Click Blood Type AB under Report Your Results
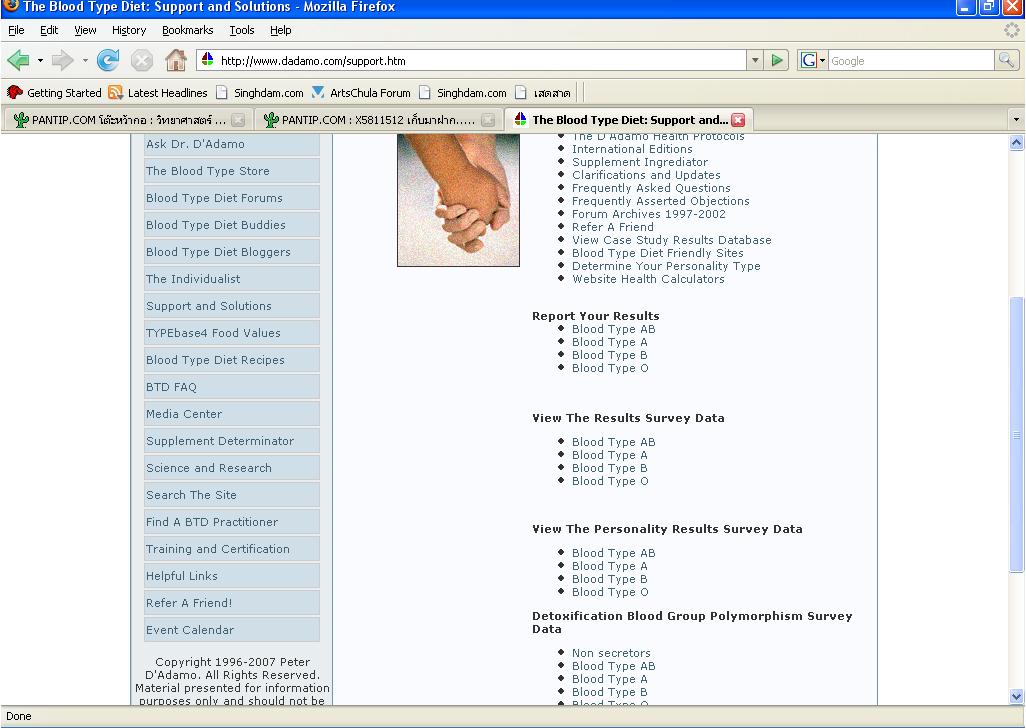The width and height of the screenshot is (1026, 728). click(x=613, y=329)
